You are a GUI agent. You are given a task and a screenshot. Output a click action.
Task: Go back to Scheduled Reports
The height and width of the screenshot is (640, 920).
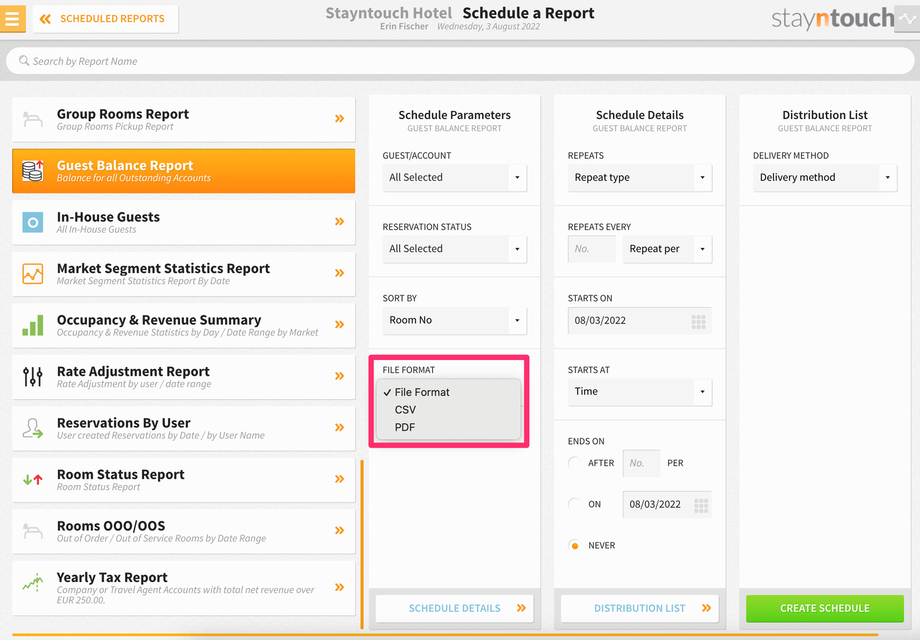click(106, 19)
